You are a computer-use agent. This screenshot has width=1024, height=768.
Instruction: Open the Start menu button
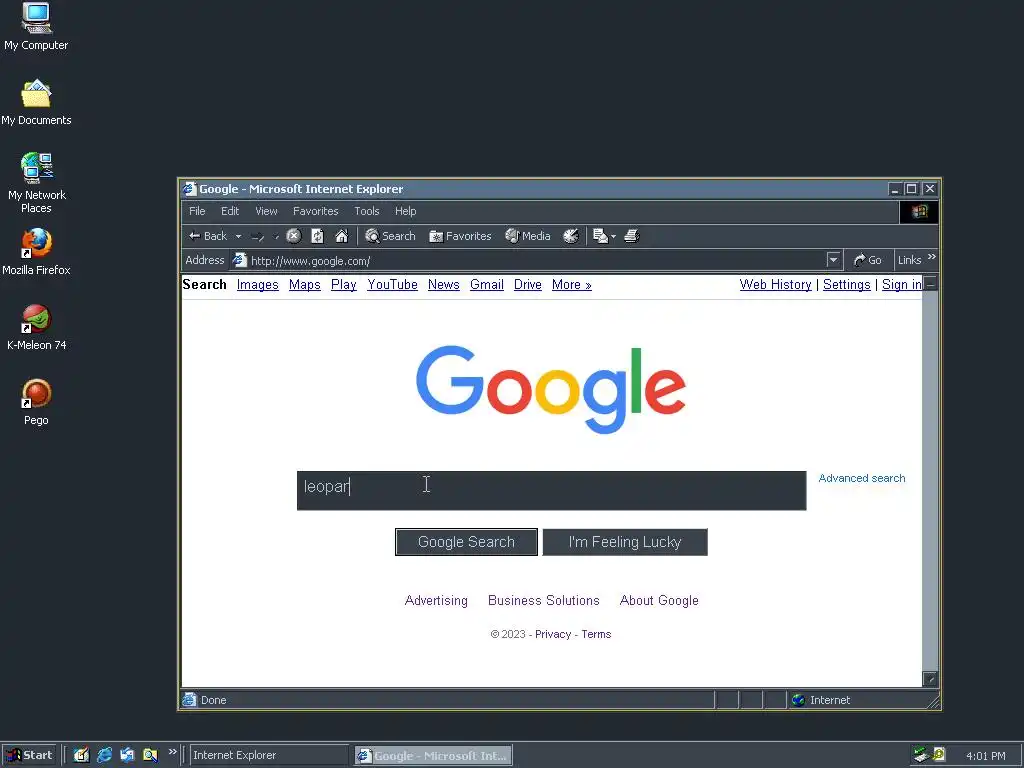point(29,755)
